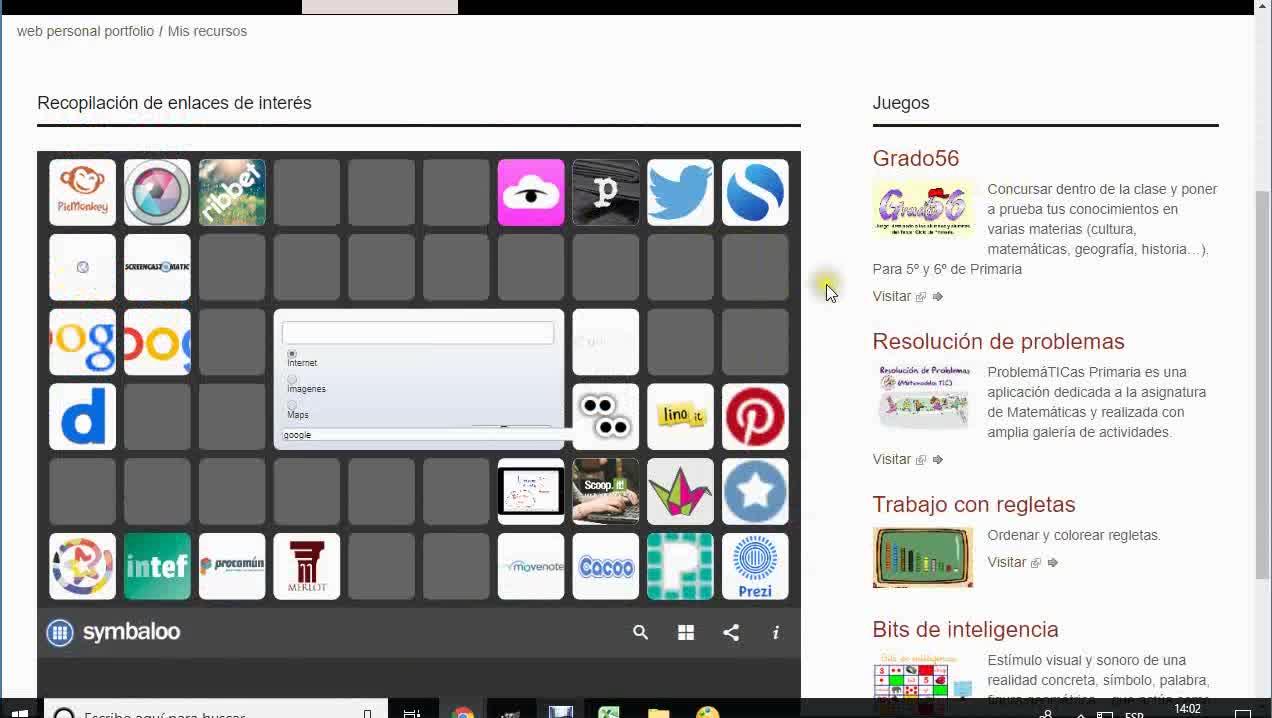Screen dimensions: 1272x718
Task: Open the blue S Simplenote tile
Action: tap(755, 192)
